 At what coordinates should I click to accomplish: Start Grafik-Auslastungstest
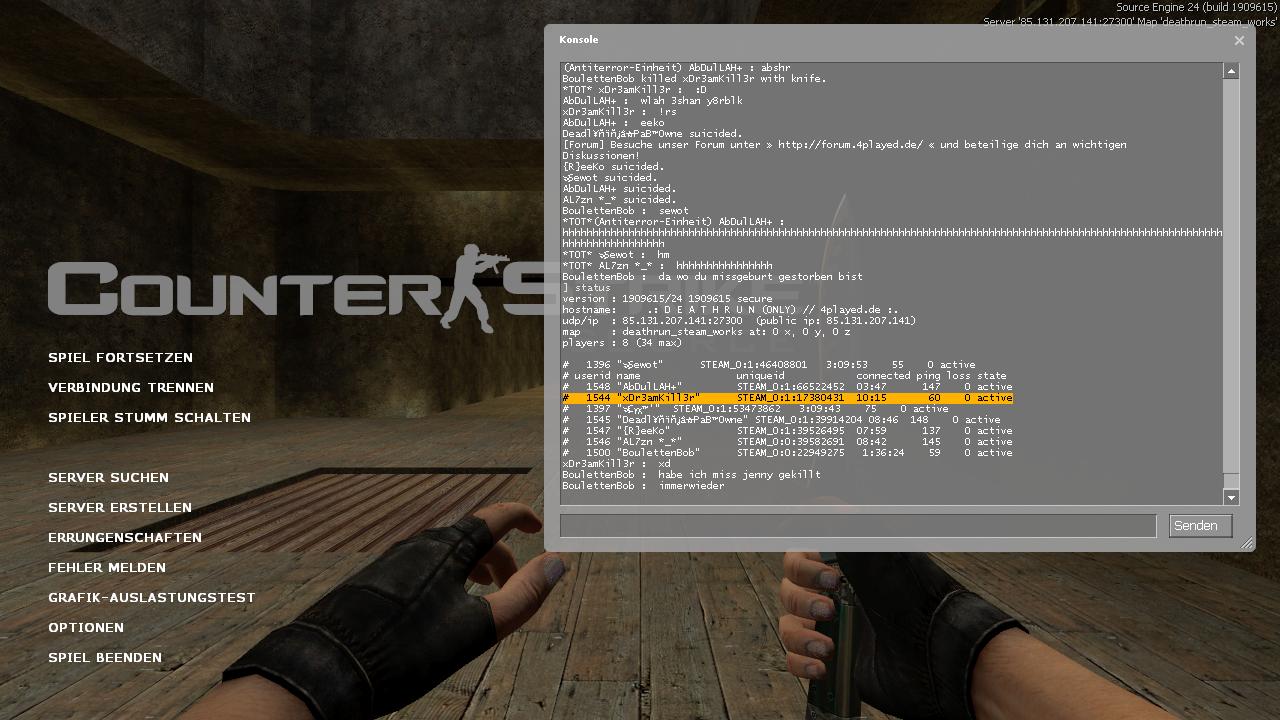(152, 597)
